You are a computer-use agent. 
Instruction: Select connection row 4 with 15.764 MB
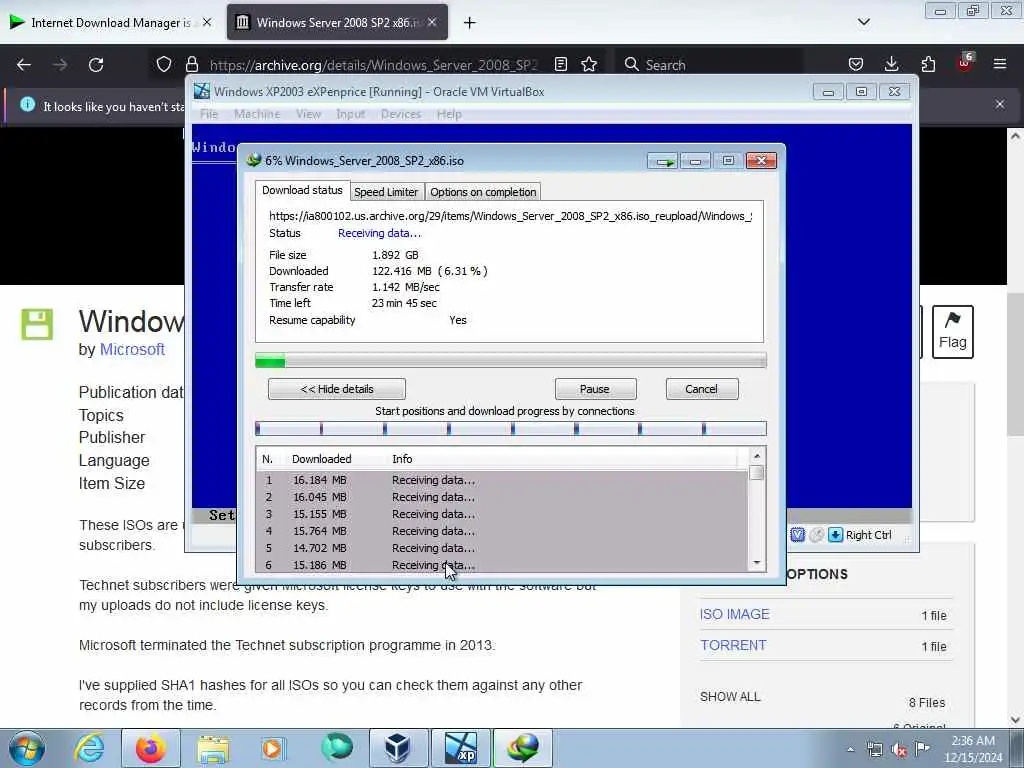502,531
